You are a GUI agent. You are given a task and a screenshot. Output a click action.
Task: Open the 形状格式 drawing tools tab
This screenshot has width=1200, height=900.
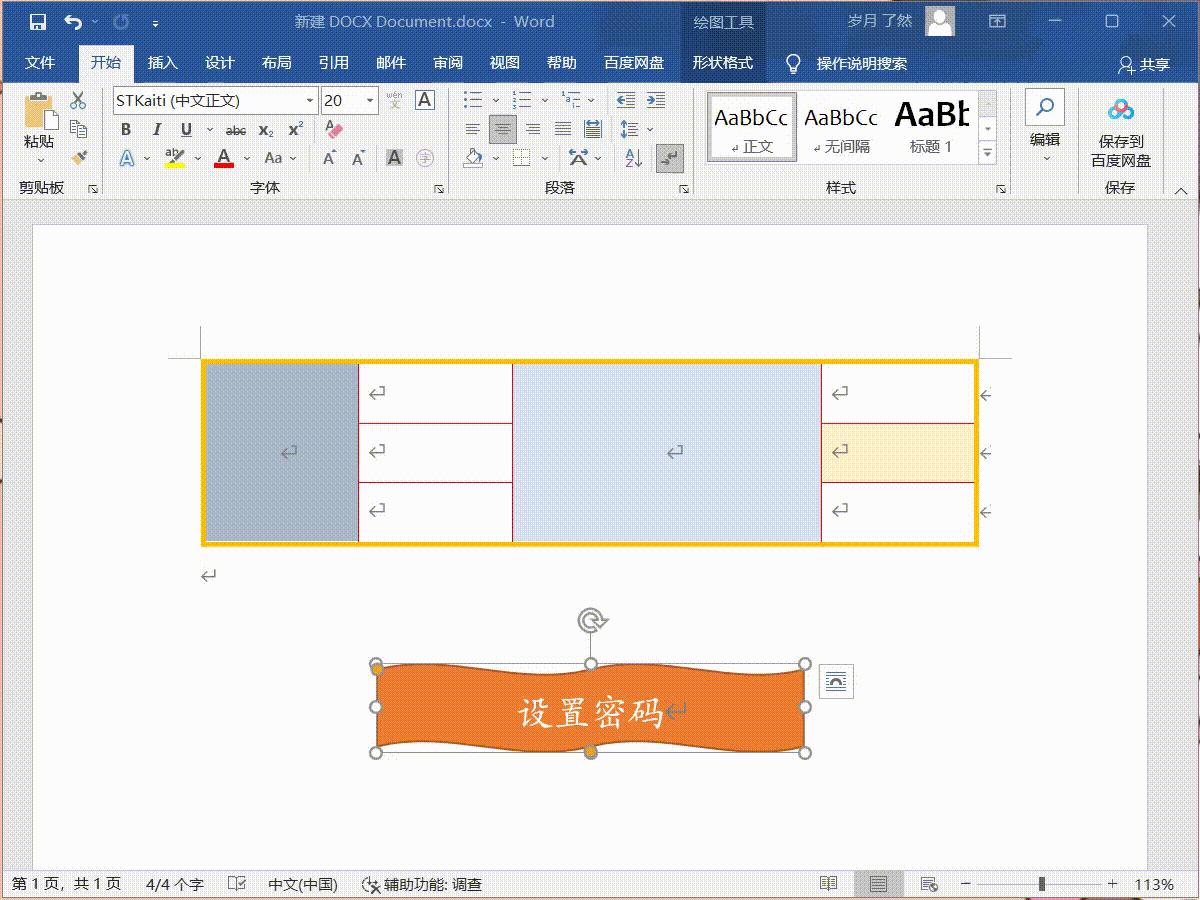coord(723,62)
